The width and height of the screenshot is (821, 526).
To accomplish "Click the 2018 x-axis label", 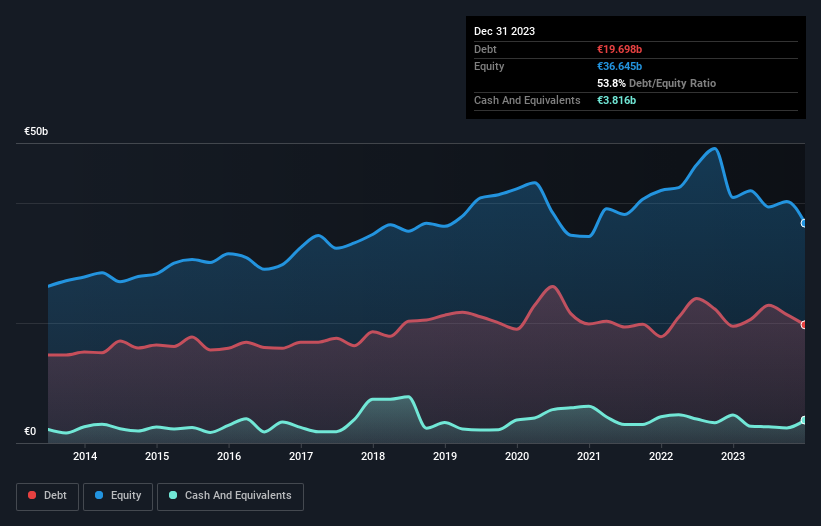I will 373,456.
